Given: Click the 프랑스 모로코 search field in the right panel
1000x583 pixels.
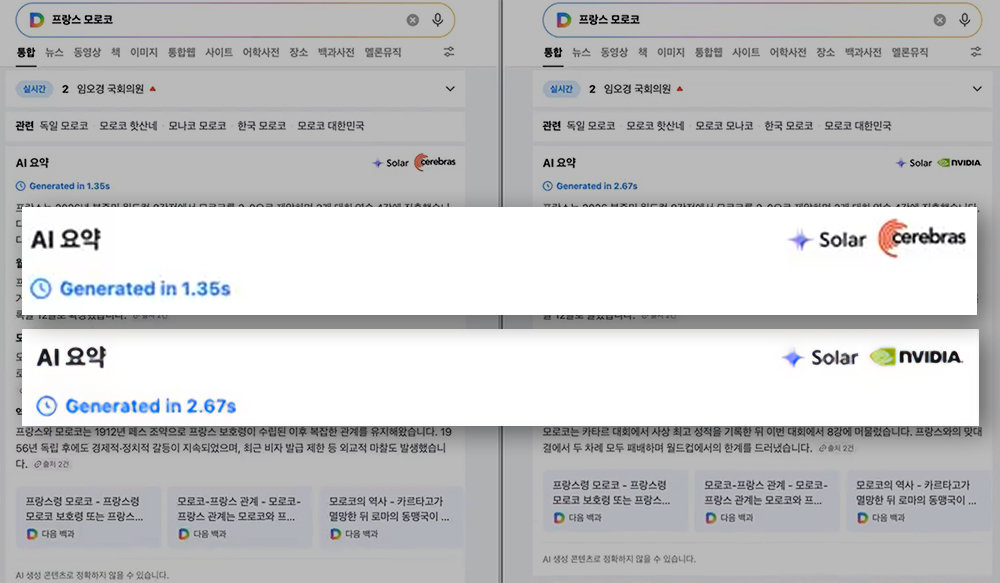Looking at the screenshot, I should click(762, 20).
